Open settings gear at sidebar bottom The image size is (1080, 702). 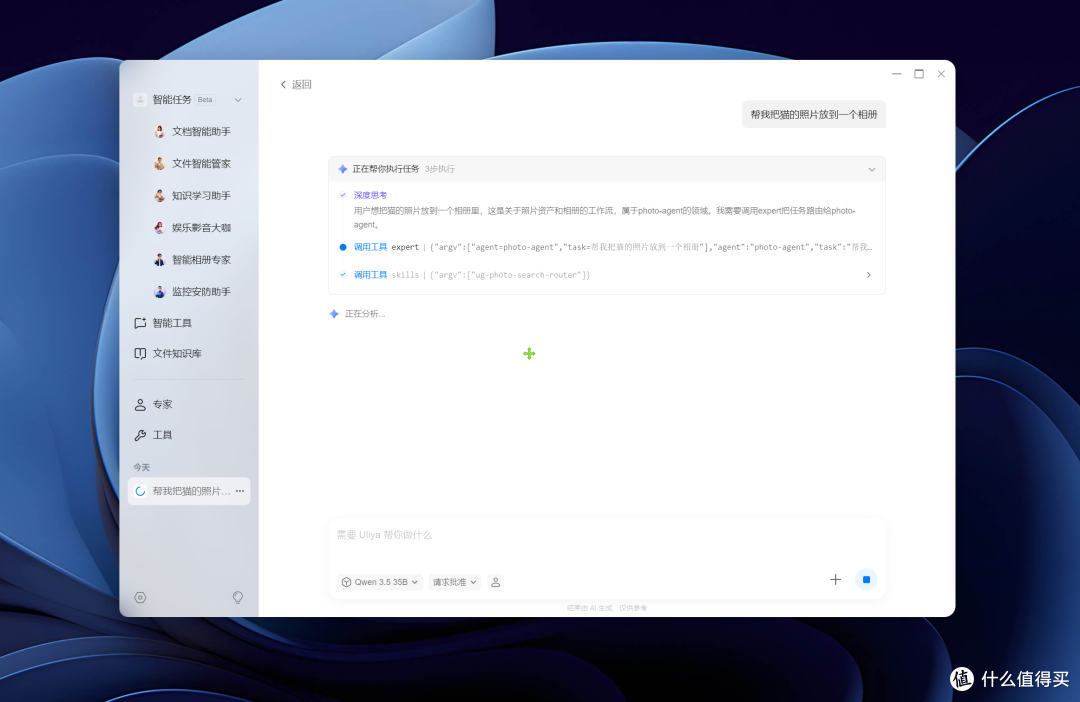coord(141,597)
